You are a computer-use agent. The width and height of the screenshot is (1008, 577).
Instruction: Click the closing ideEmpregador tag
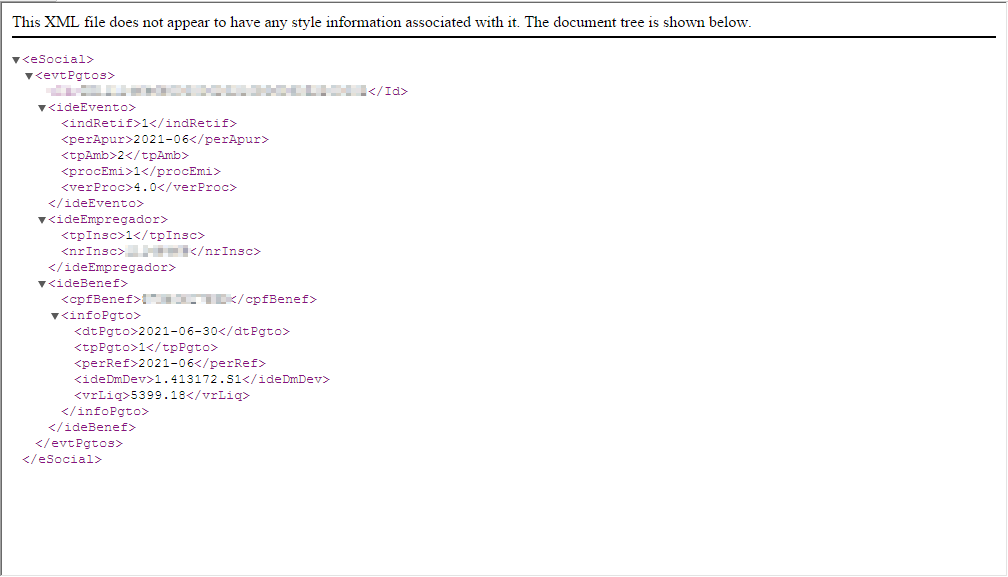click(x=112, y=268)
